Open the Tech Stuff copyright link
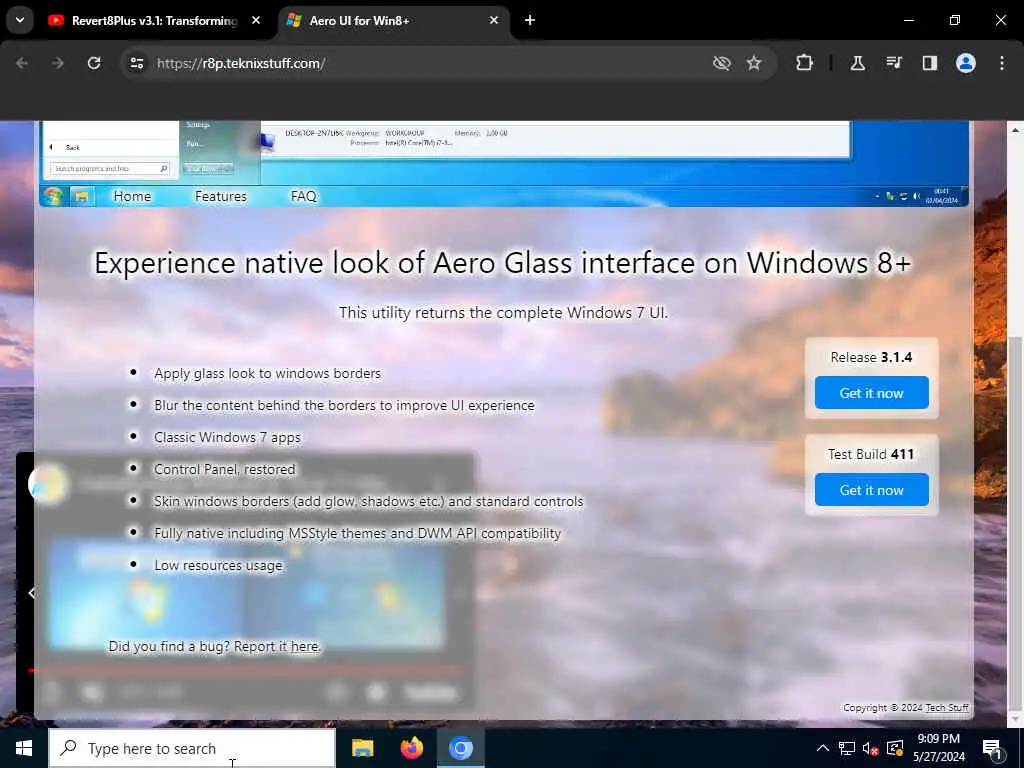 tap(947, 707)
